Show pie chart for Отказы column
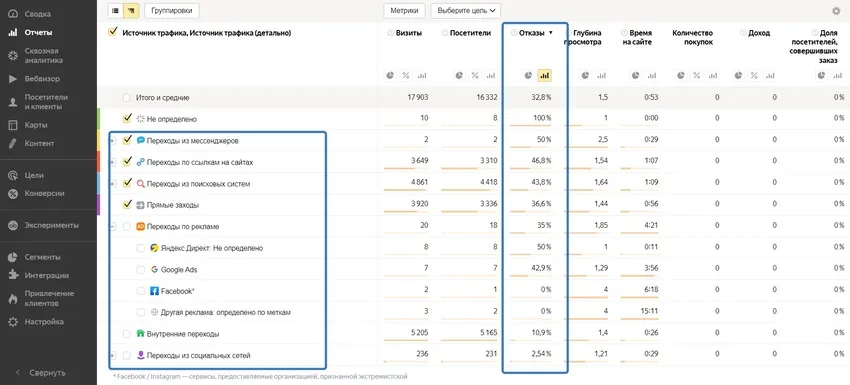Viewport: 850px width, 385px height. point(529,75)
